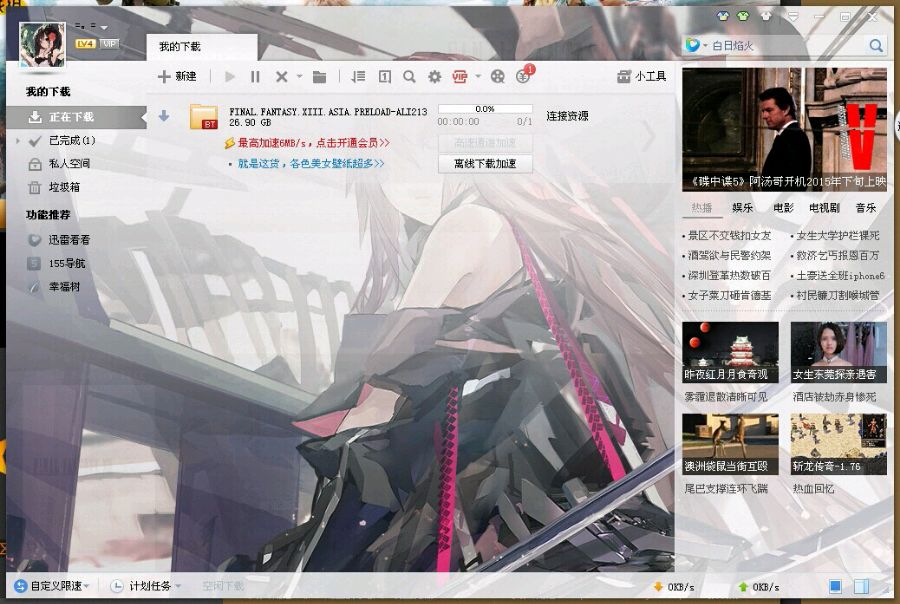Open the 昨夜红月月食奇观 thumbnail
This screenshot has height=604, width=900.
coord(730,352)
